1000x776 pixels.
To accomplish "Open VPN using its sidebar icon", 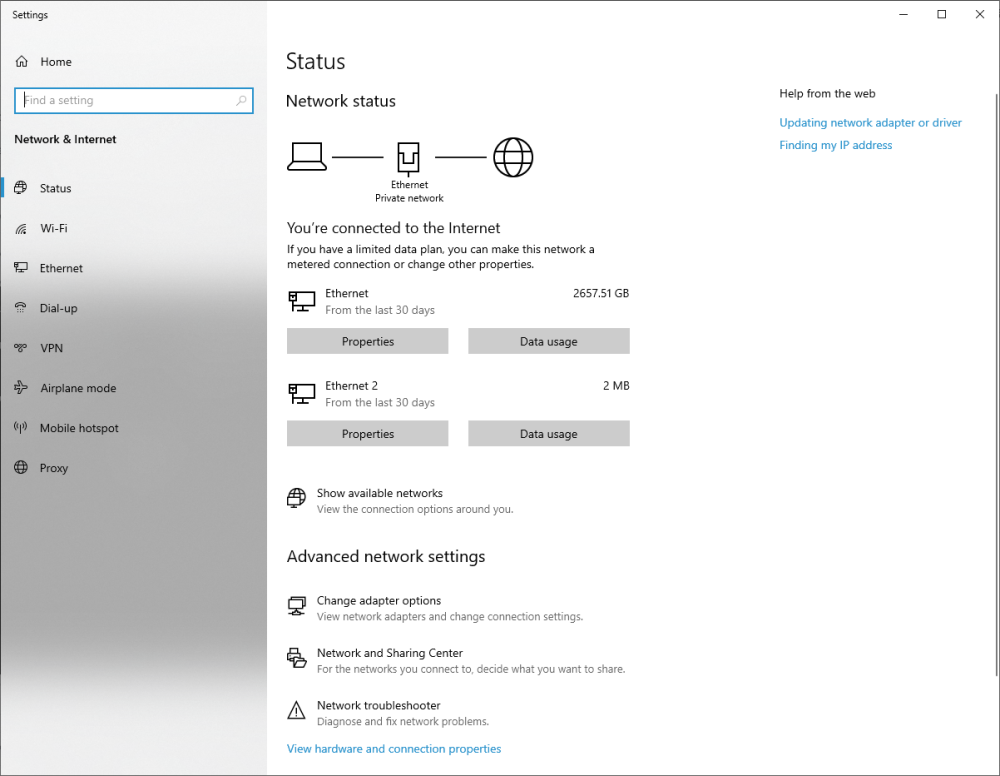I will [21, 348].
